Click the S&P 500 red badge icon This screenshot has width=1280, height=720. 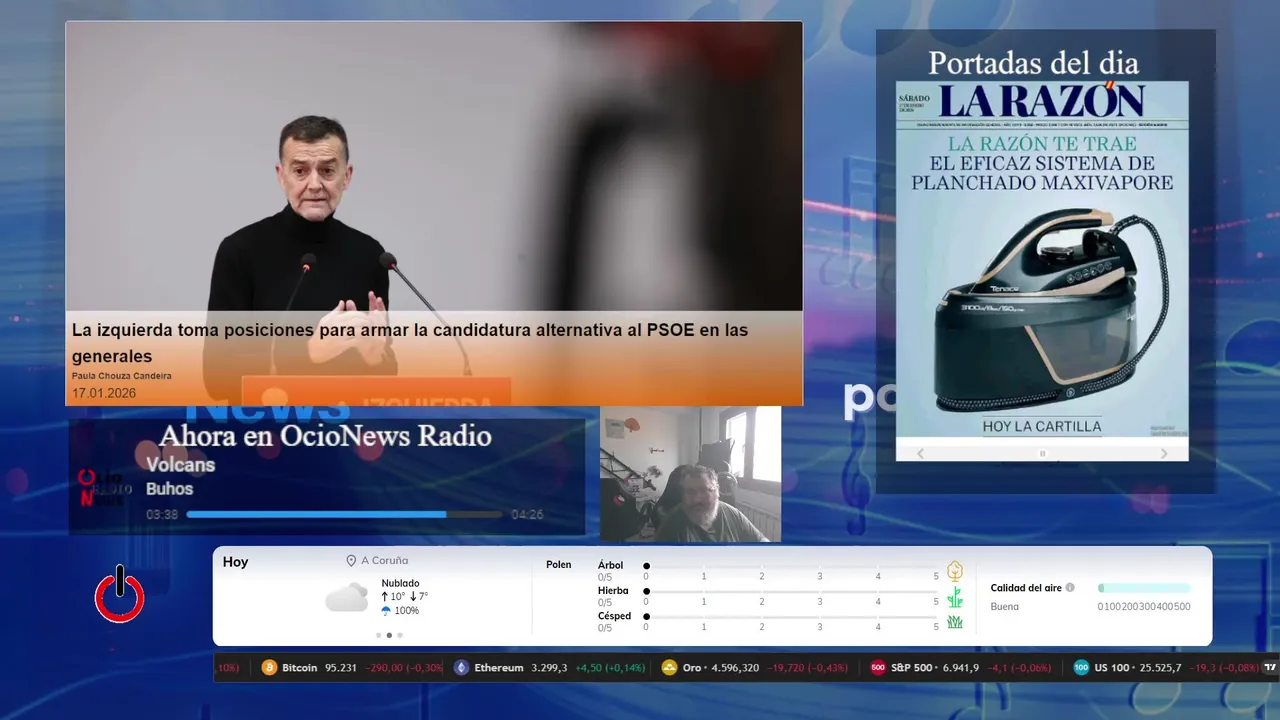(x=878, y=668)
